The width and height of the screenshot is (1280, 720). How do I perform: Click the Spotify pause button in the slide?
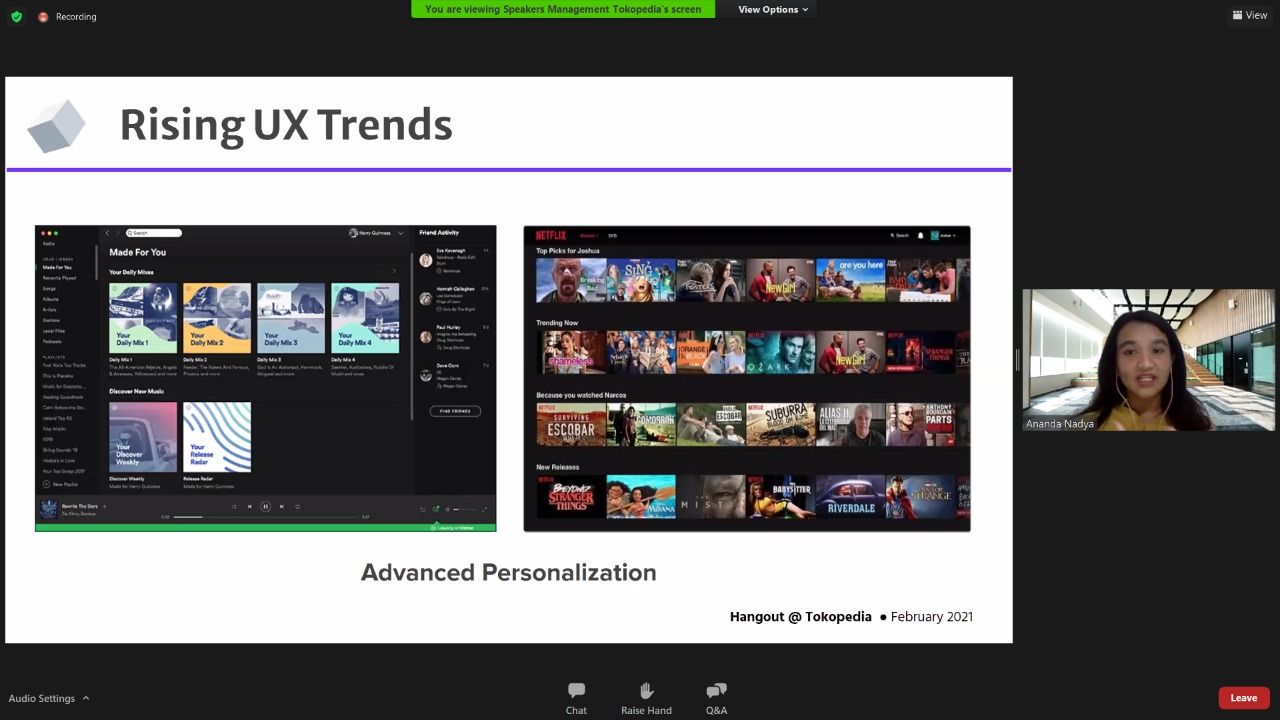pyautogui.click(x=265, y=506)
